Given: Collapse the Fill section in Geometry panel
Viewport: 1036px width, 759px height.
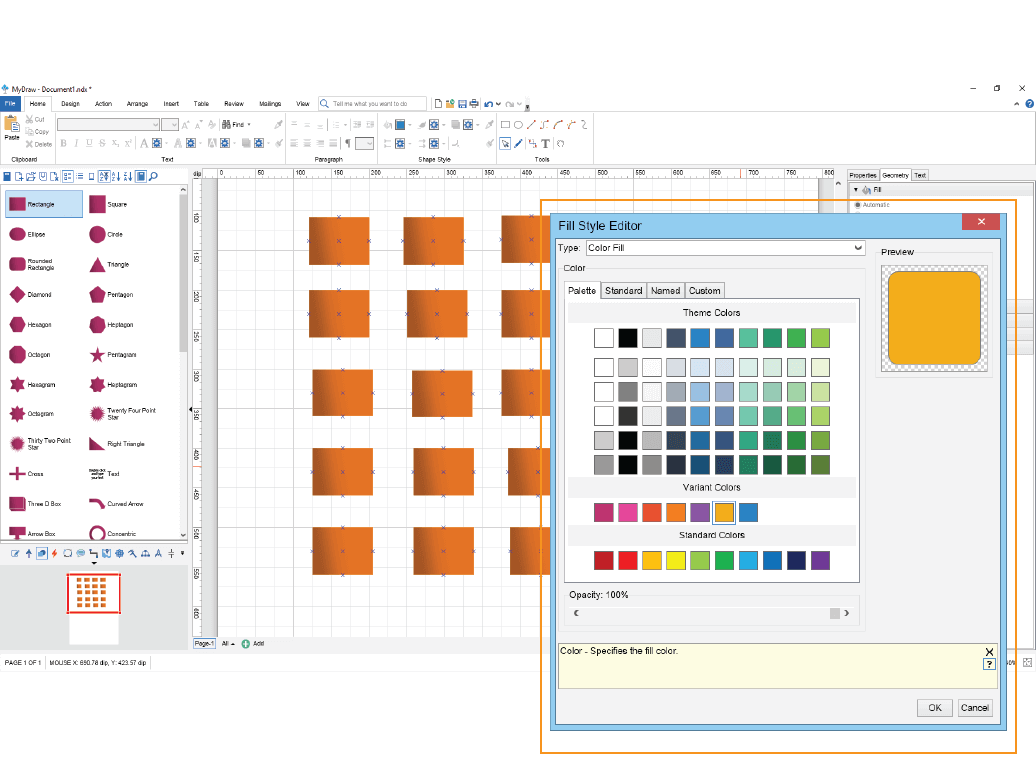Looking at the screenshot, I should [x=856, y=189].
